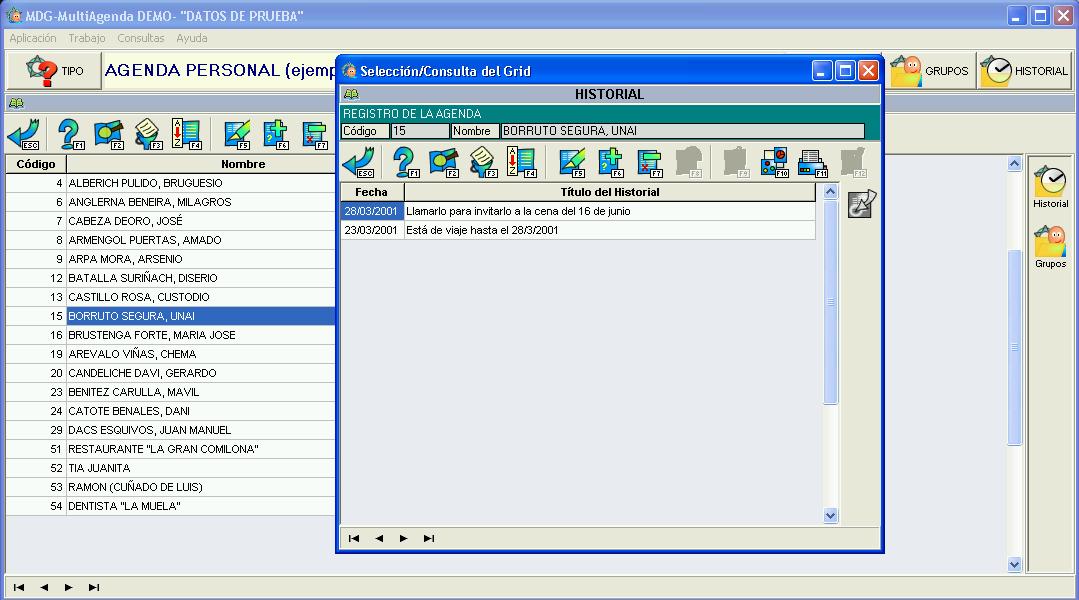1079x600 pixels.
Task: Edit the history entry with F5 icon
Action: click(572, 162)
